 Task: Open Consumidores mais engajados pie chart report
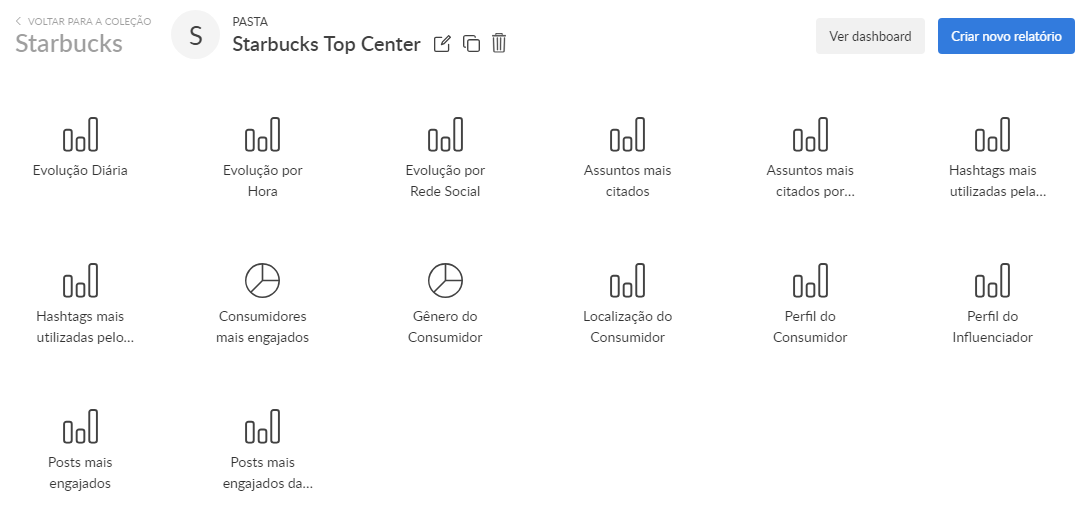[262, 281]
